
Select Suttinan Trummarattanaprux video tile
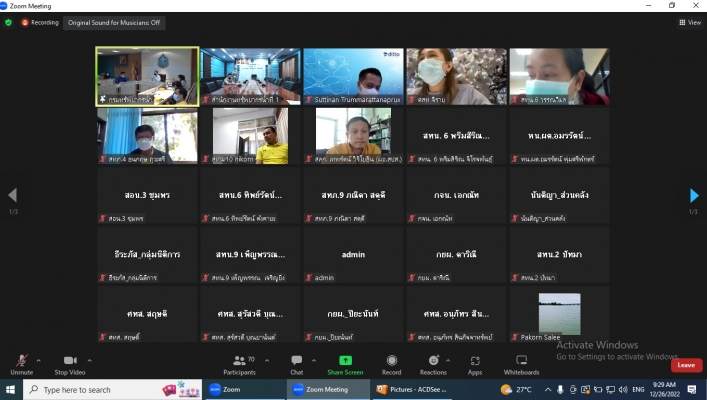tap(353, 76)
